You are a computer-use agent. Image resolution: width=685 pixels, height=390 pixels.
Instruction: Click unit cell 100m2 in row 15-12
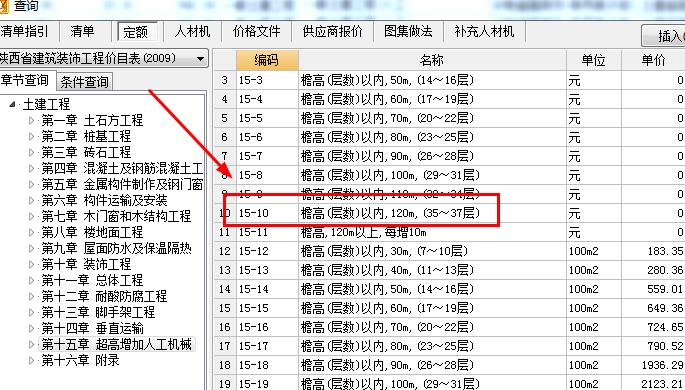click(x=593, y=251)
